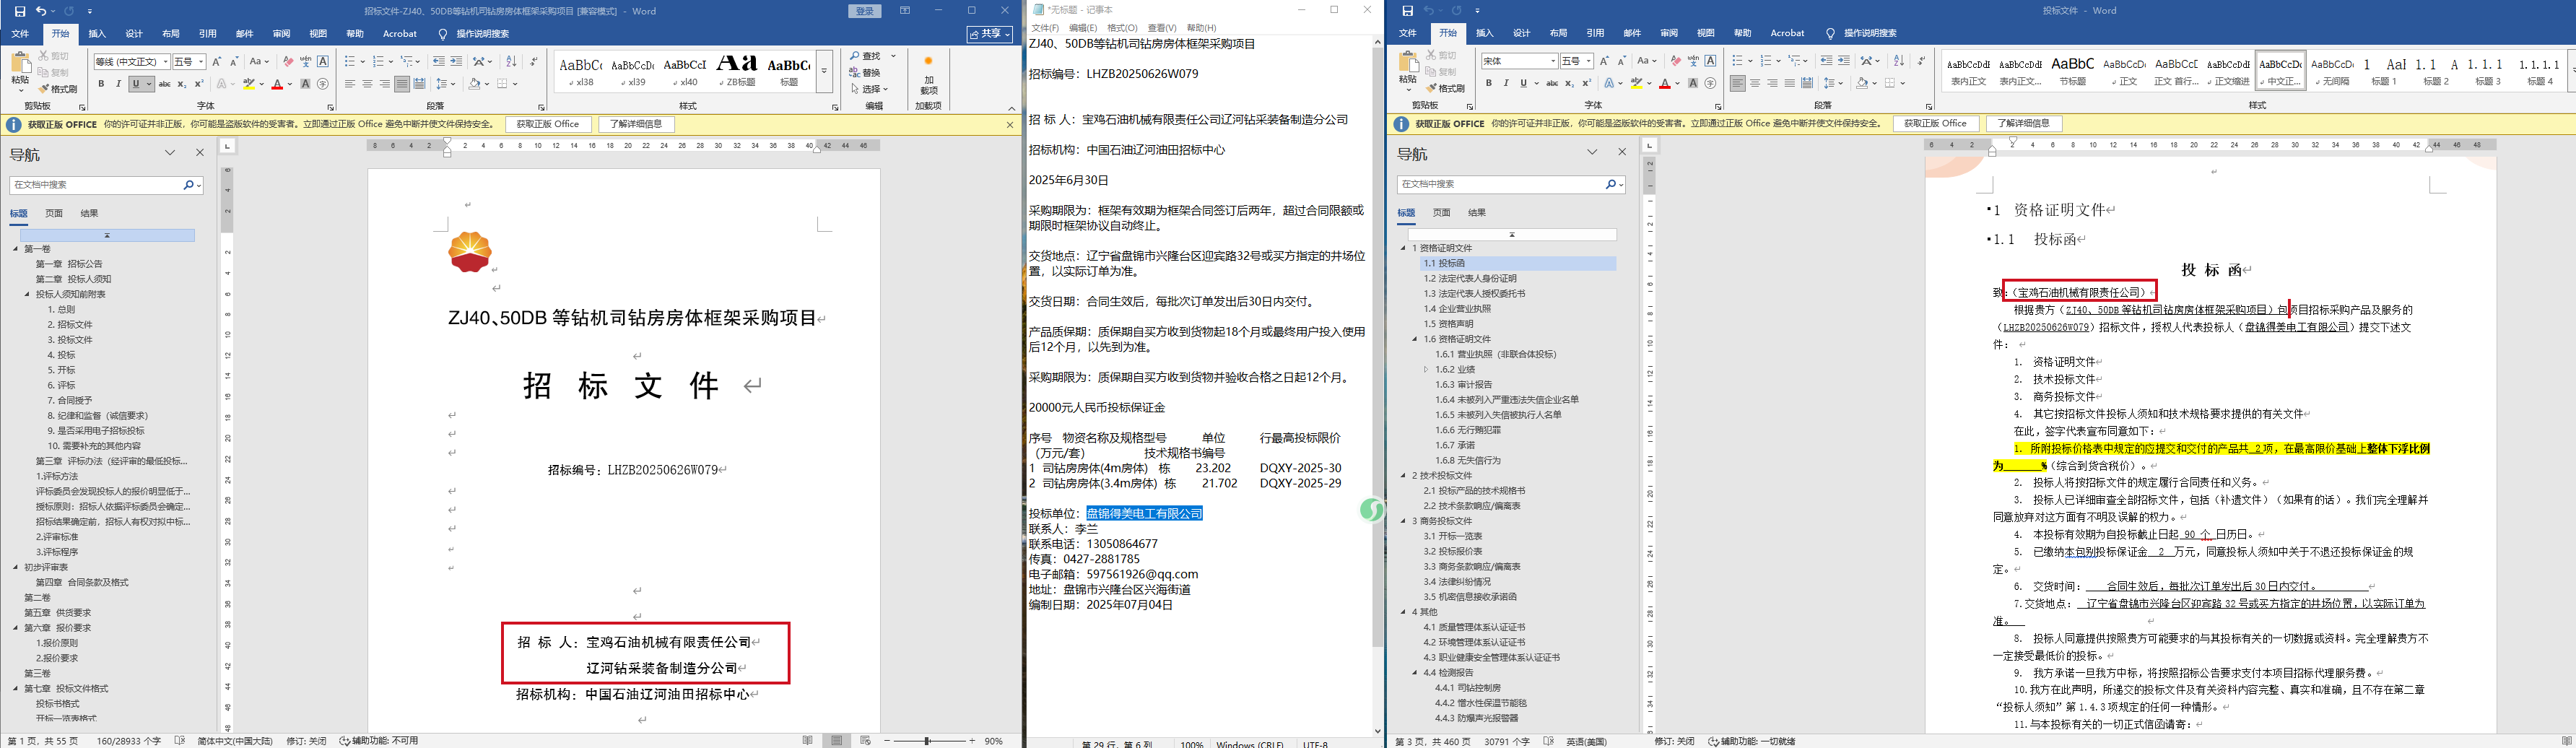
Task: Toggle Align Left in 投标文件 Word window
Action: 1738,83
